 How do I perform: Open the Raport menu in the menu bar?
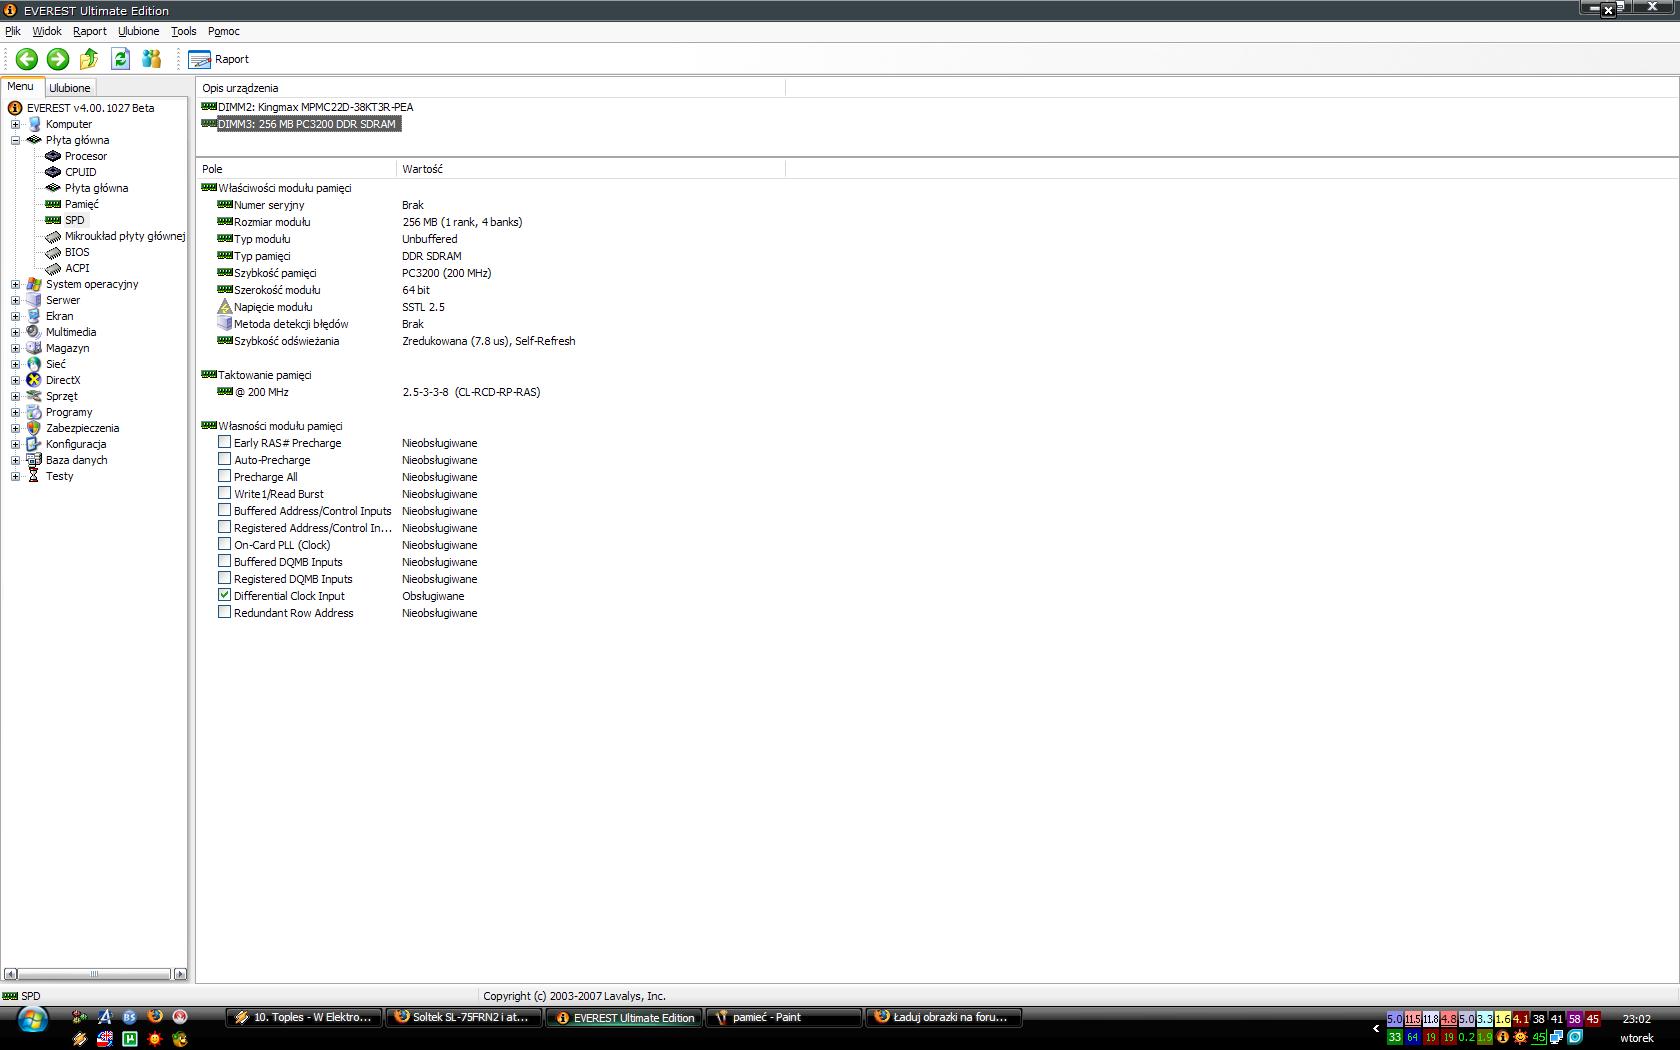tap(90, 31)
